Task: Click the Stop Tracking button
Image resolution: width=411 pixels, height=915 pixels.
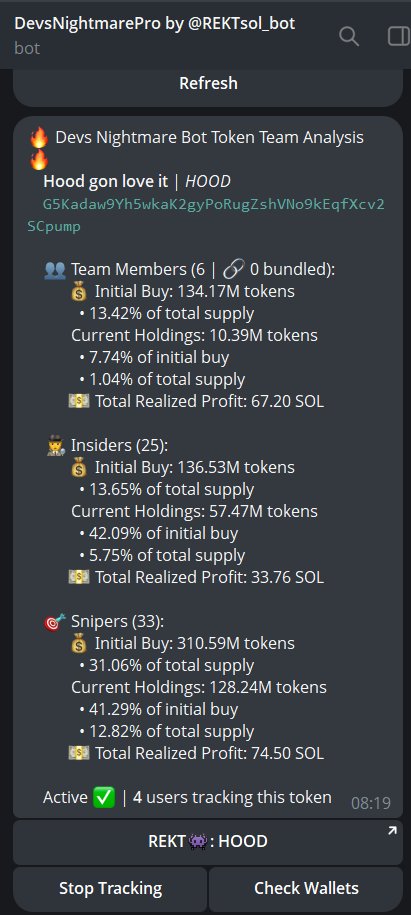Action: click(110, 889)
